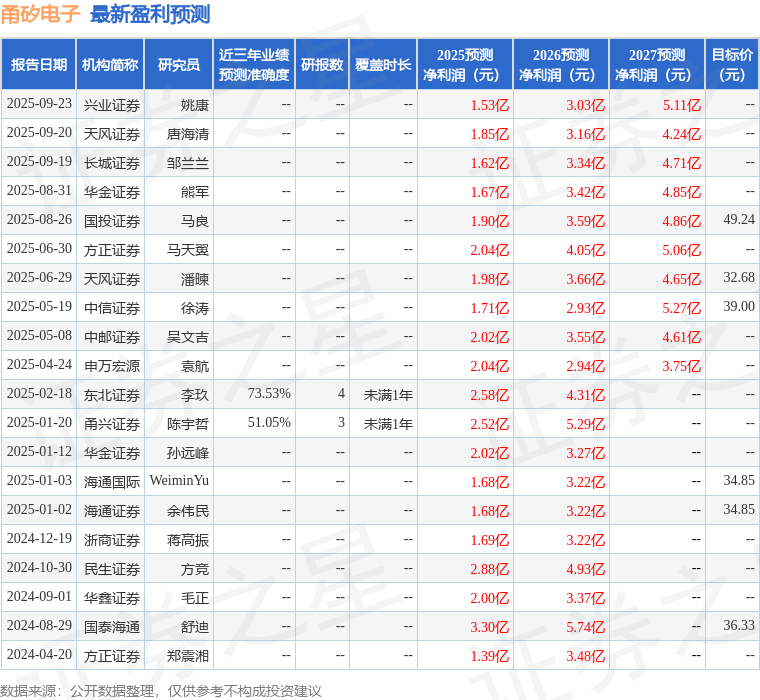760x700 pixels.
Task: Click 甬兴证券 institution name
Action: [112, 424]
